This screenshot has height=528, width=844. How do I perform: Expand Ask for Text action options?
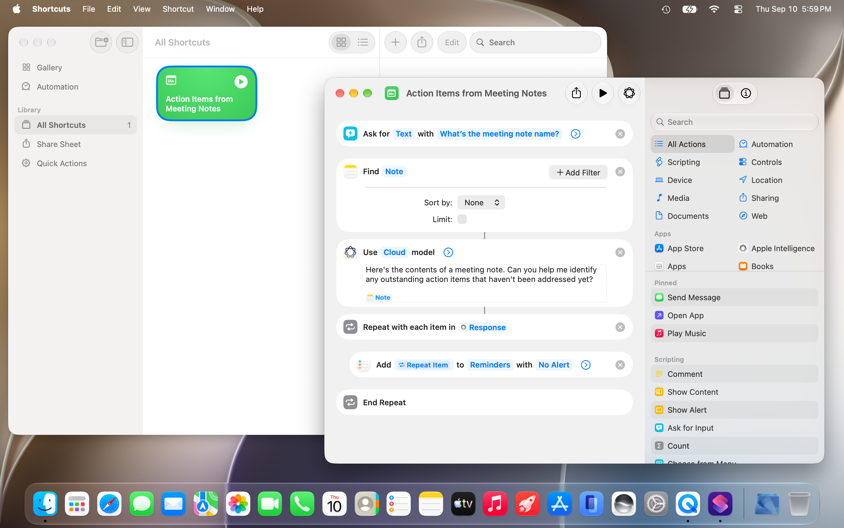tap(575, 134)
